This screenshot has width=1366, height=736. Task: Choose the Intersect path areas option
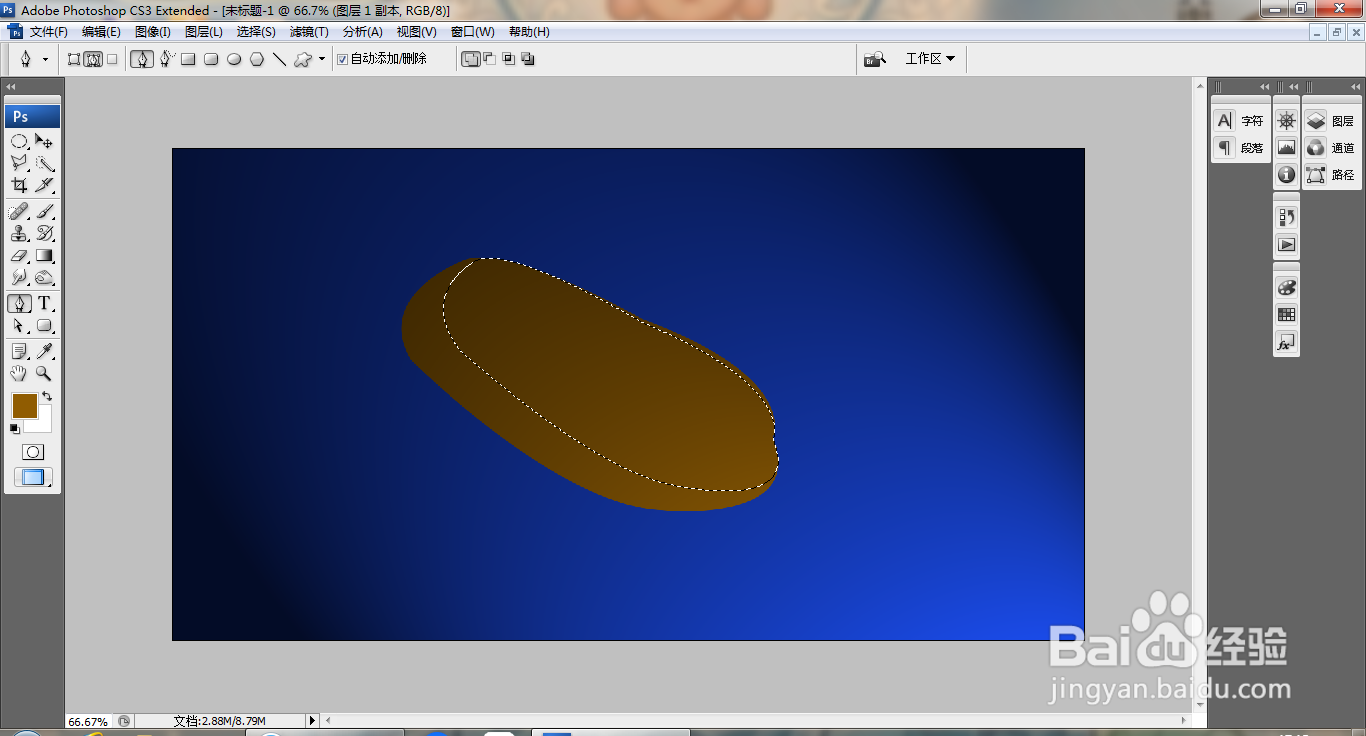[x=509, y=59]
